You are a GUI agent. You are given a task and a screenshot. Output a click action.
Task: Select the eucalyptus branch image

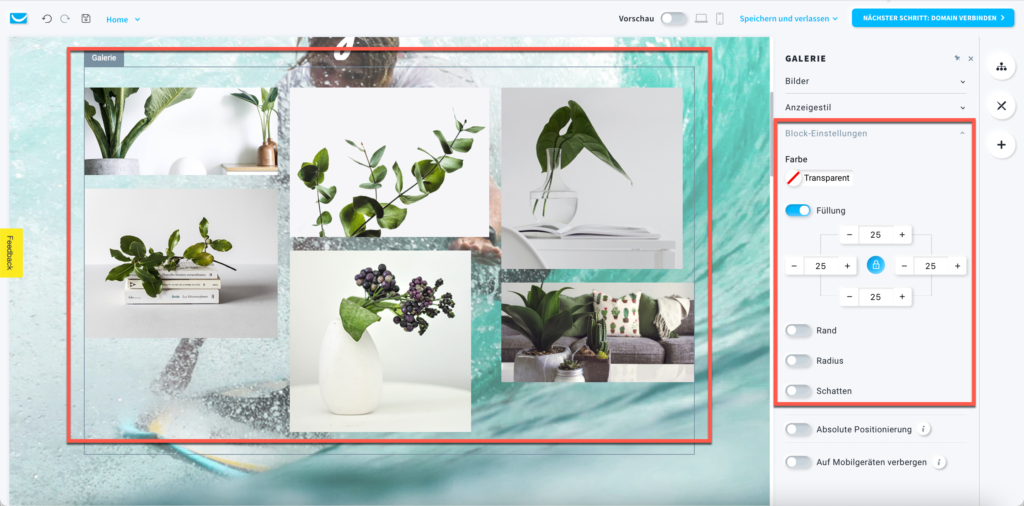click(x=389, y=162)
